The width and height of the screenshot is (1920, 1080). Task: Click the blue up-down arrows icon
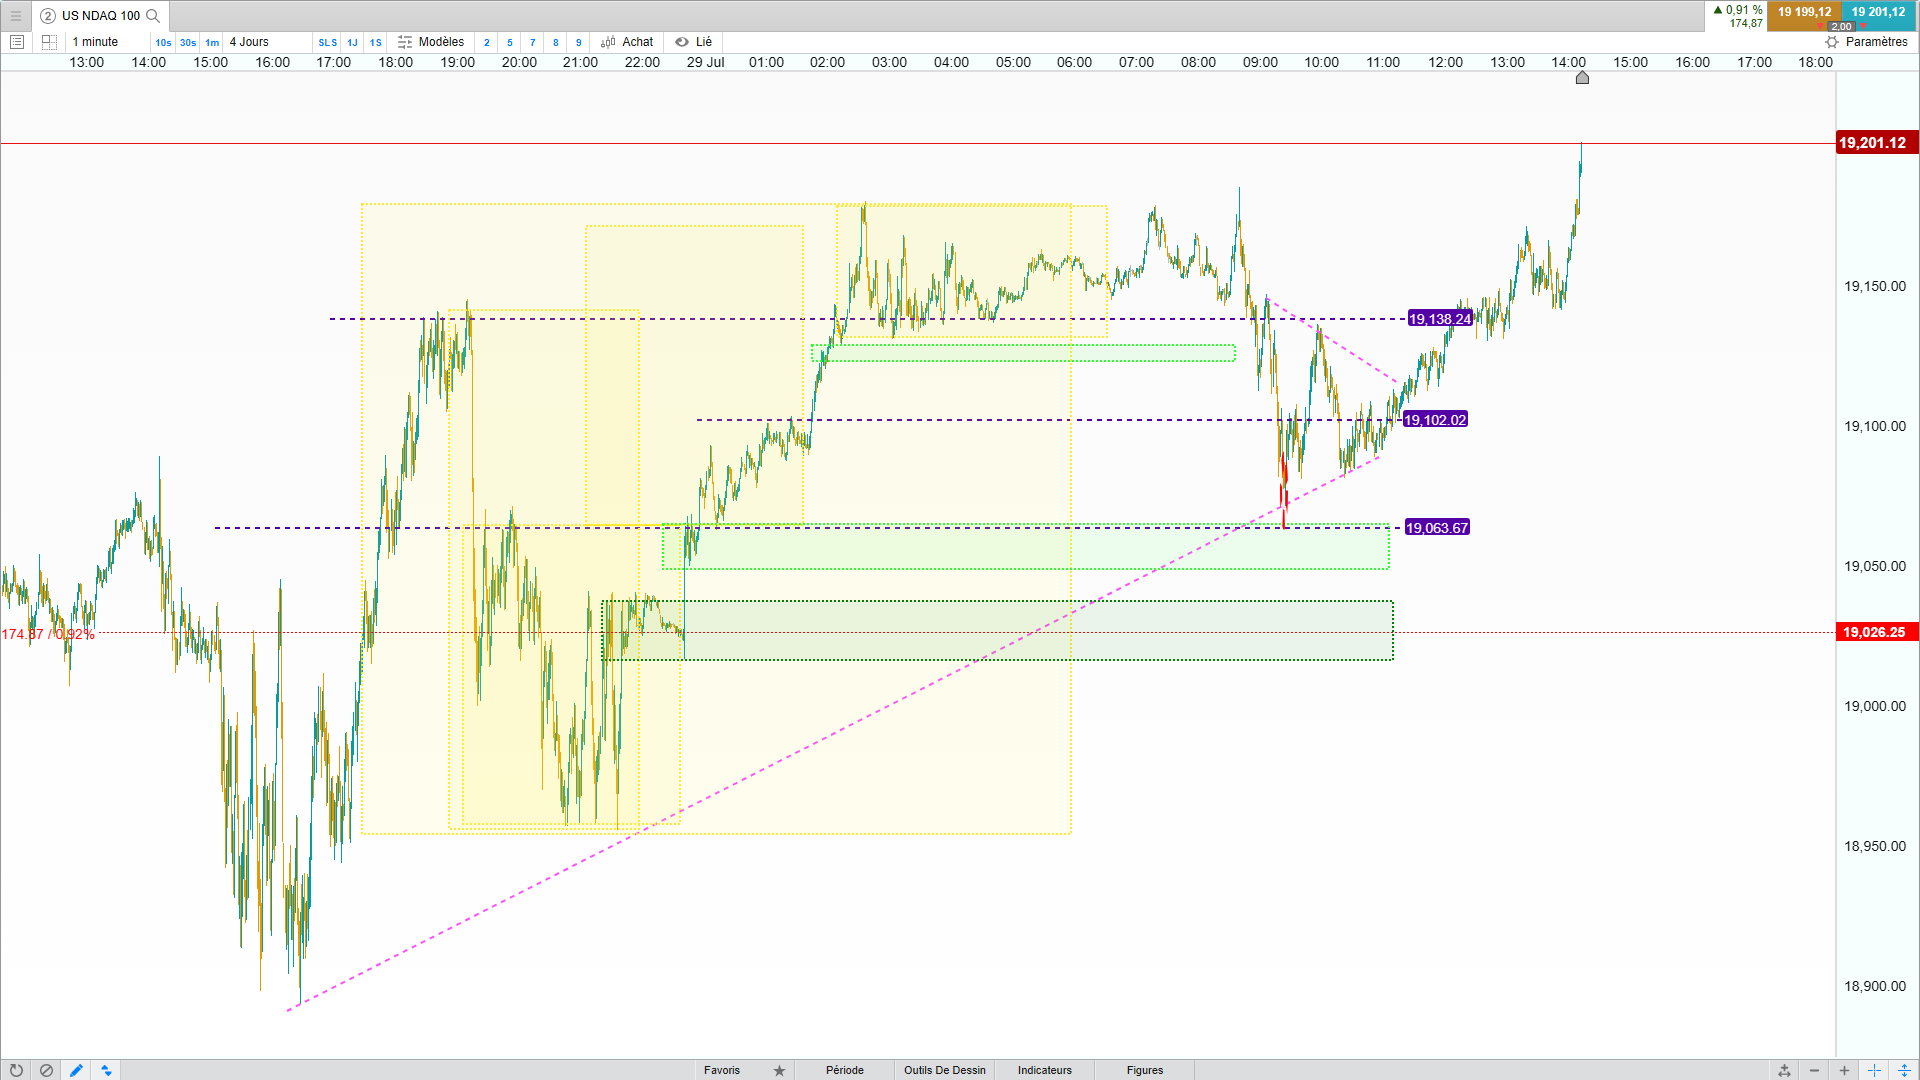(x=106, y=1070)
